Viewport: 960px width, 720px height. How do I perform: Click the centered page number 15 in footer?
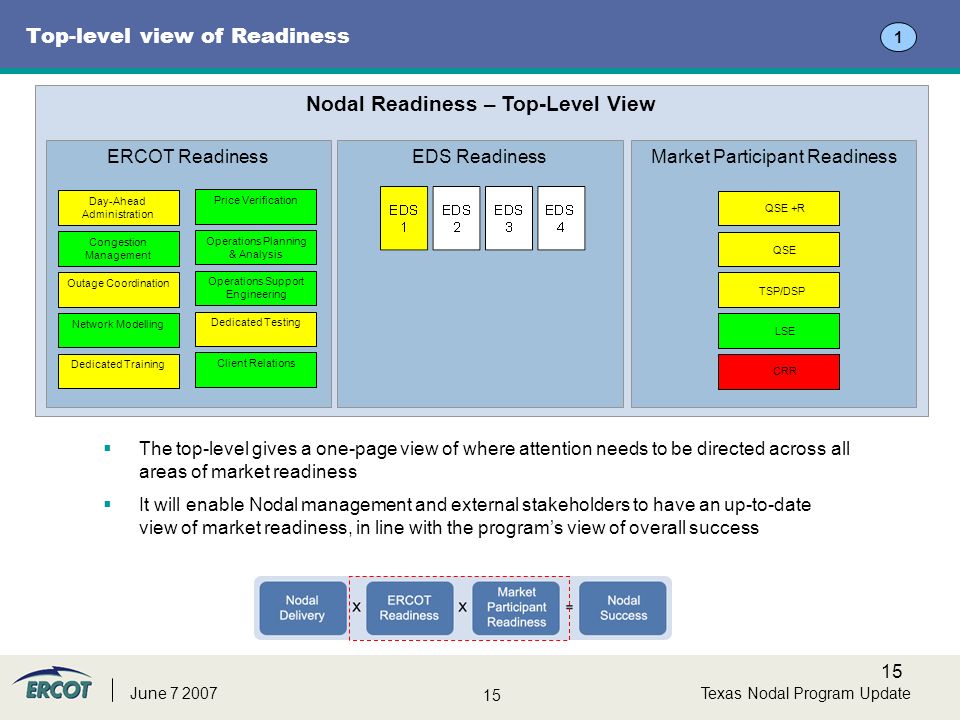(x=492, y=695)
